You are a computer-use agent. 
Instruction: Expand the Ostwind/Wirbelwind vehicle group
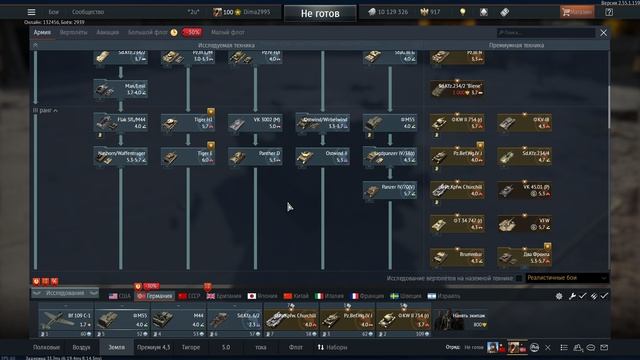(322, 122)
